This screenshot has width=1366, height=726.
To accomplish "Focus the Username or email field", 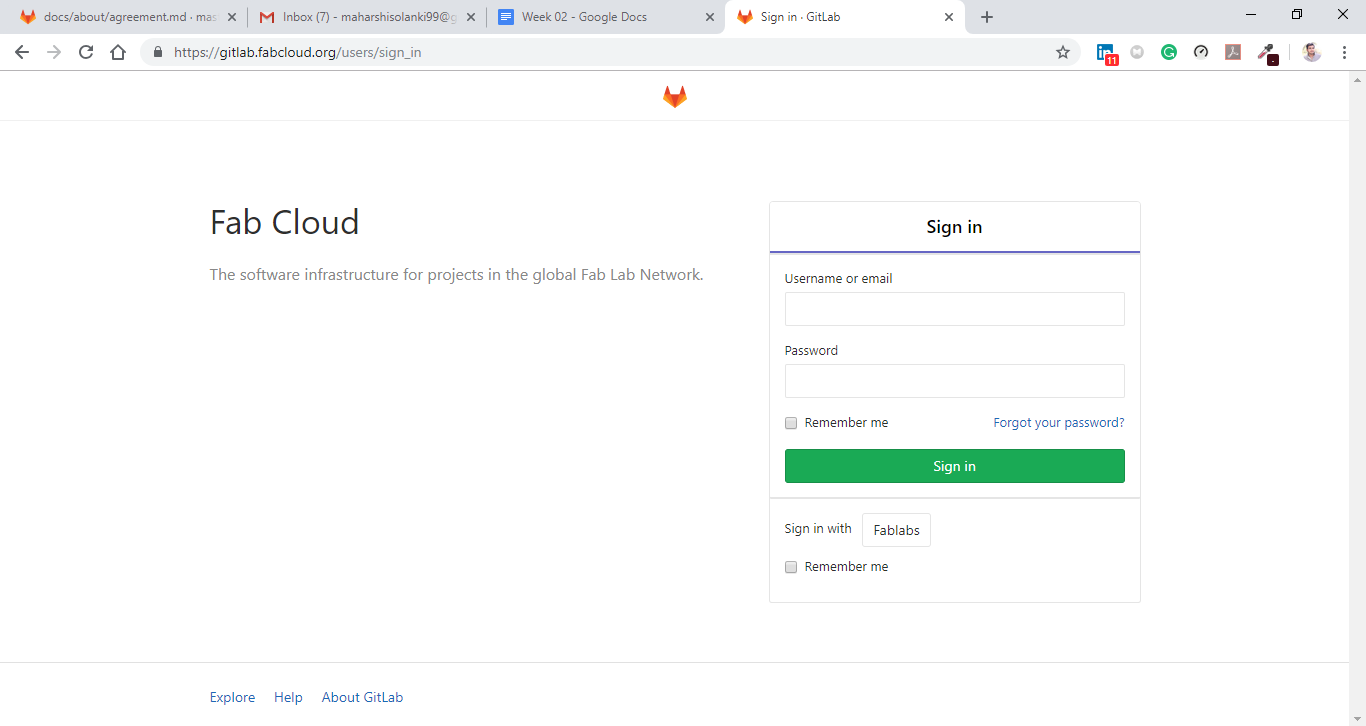I will (954, 309).
